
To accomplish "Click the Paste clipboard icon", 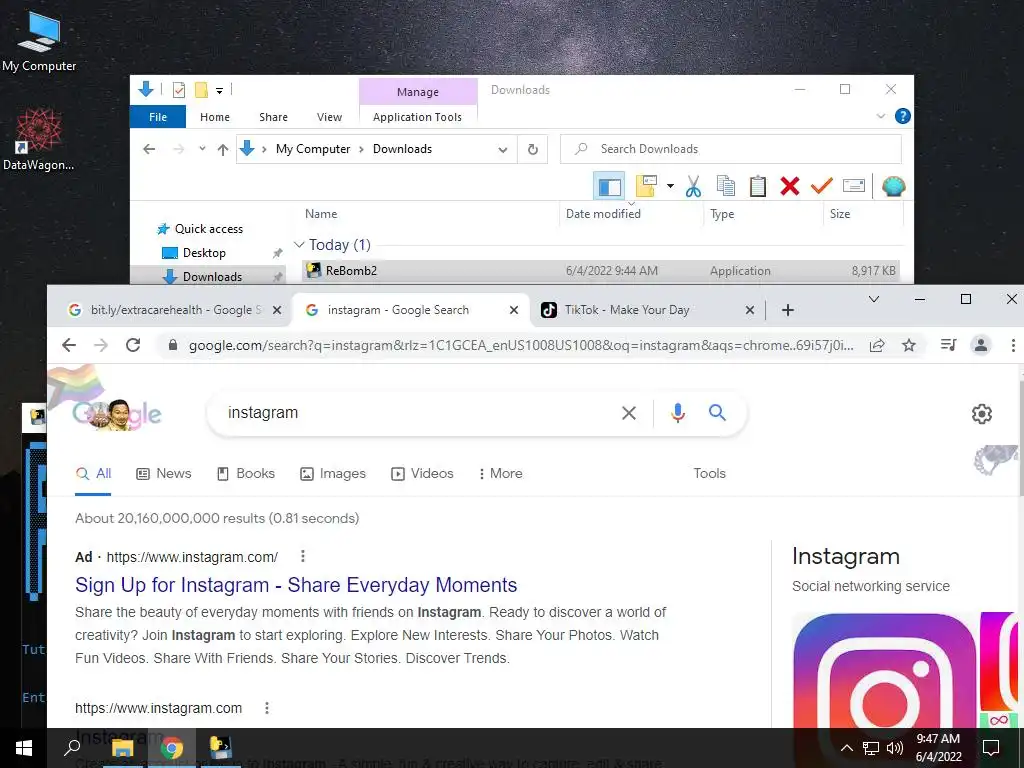I will point(758,187).
